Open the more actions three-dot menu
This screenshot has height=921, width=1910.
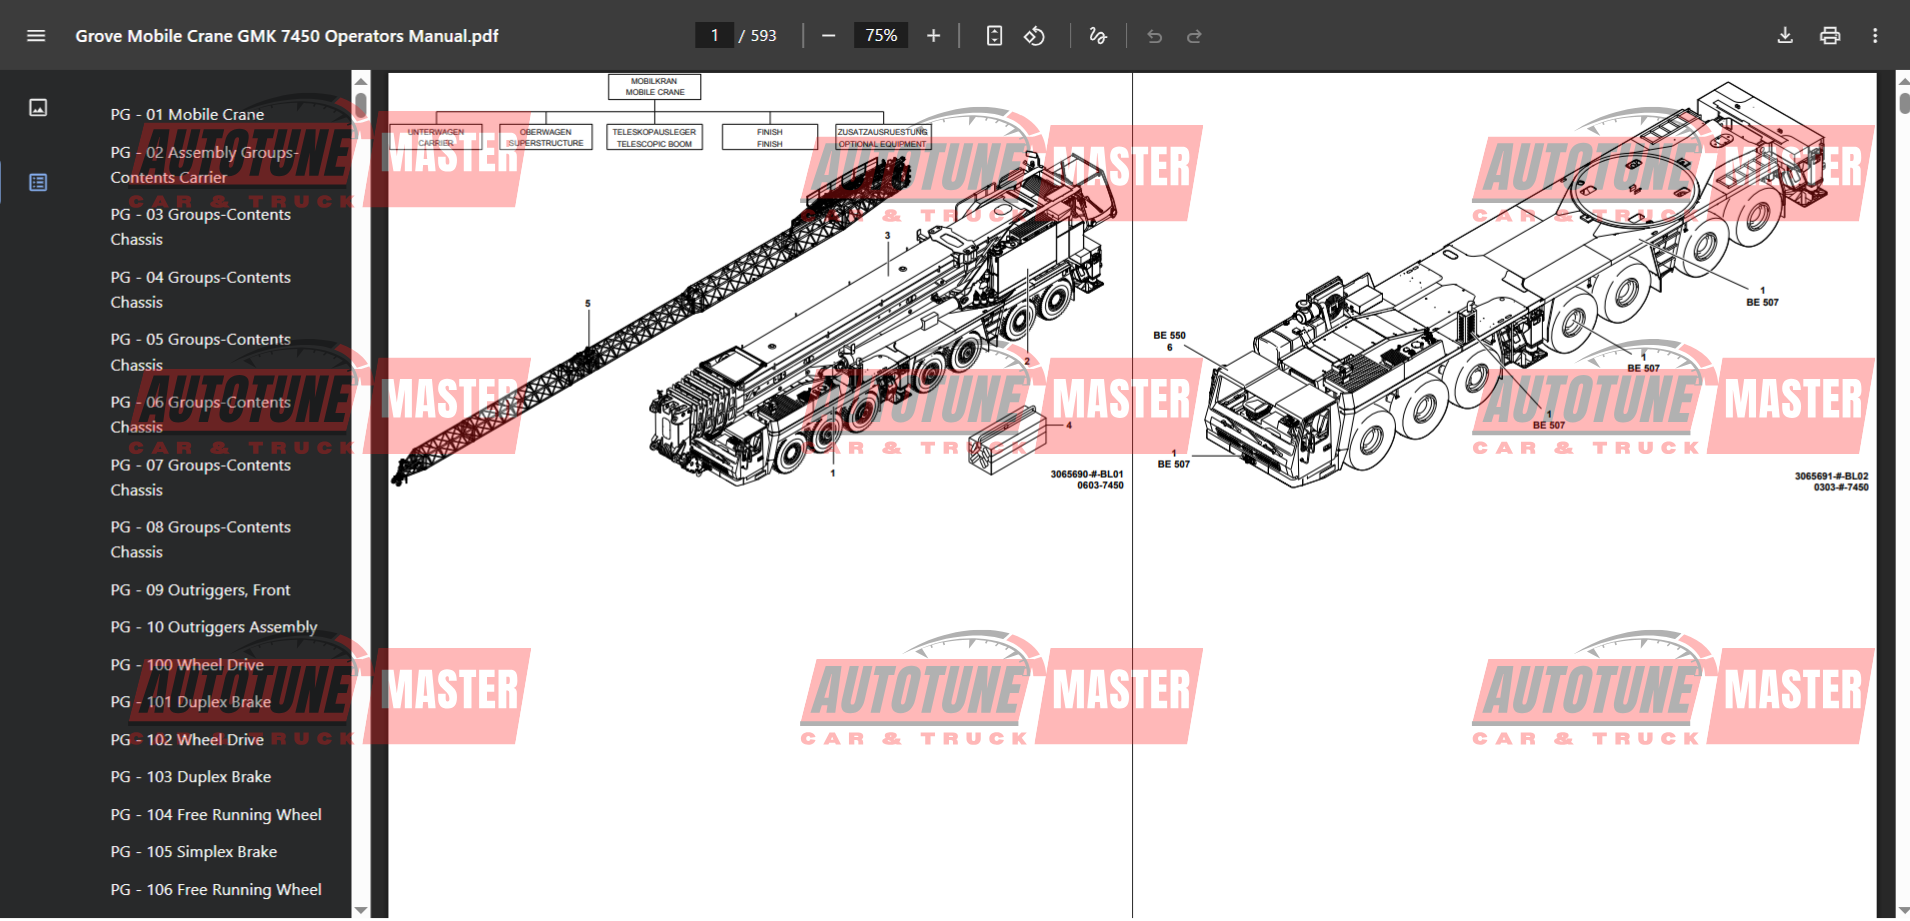click(x=1875, y=36)
